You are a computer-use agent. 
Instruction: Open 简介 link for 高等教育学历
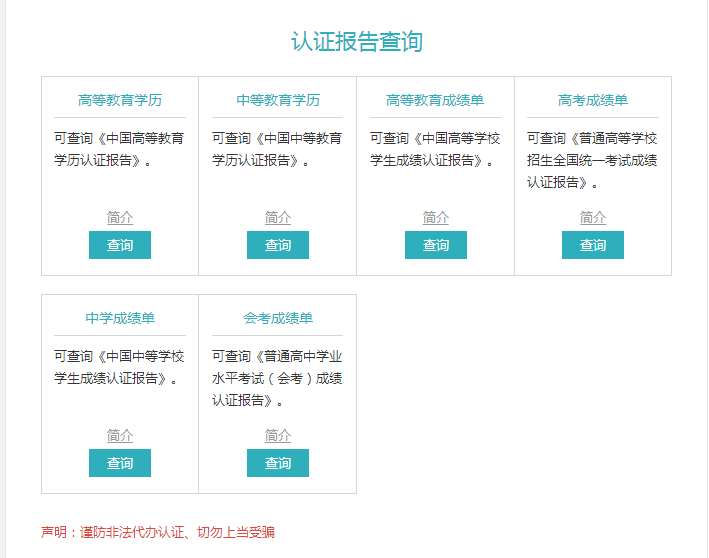pyautogui.click(x=120, y=217)
